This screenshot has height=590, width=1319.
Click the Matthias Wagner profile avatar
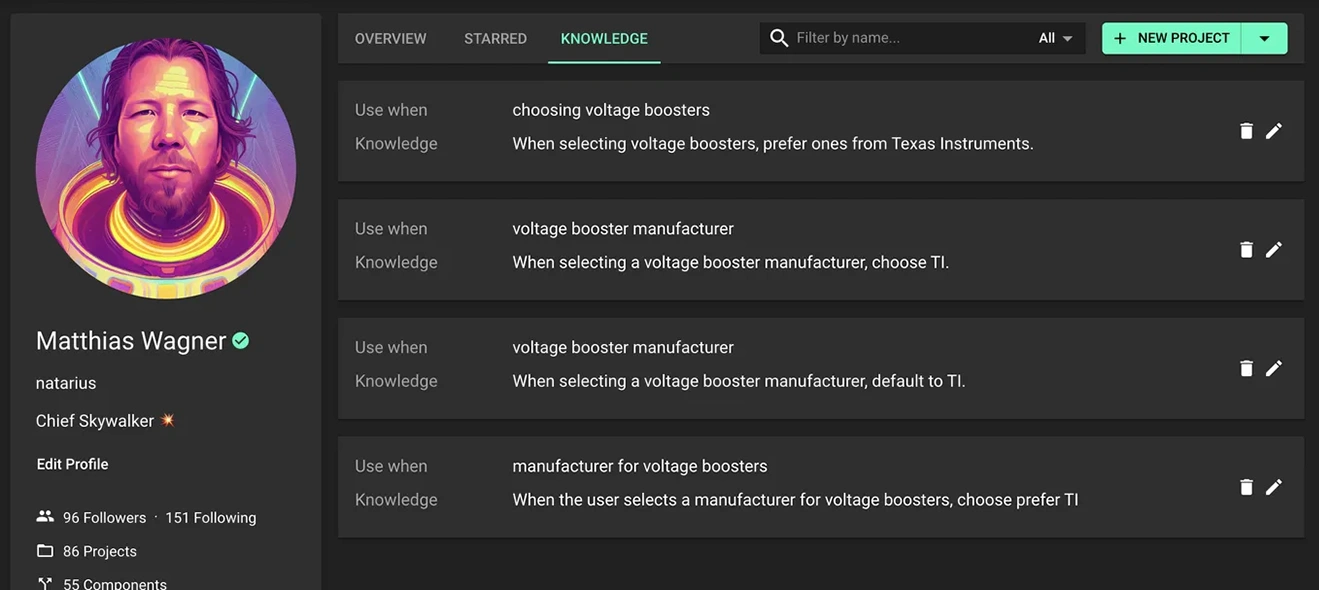click(x=166, y=169)
